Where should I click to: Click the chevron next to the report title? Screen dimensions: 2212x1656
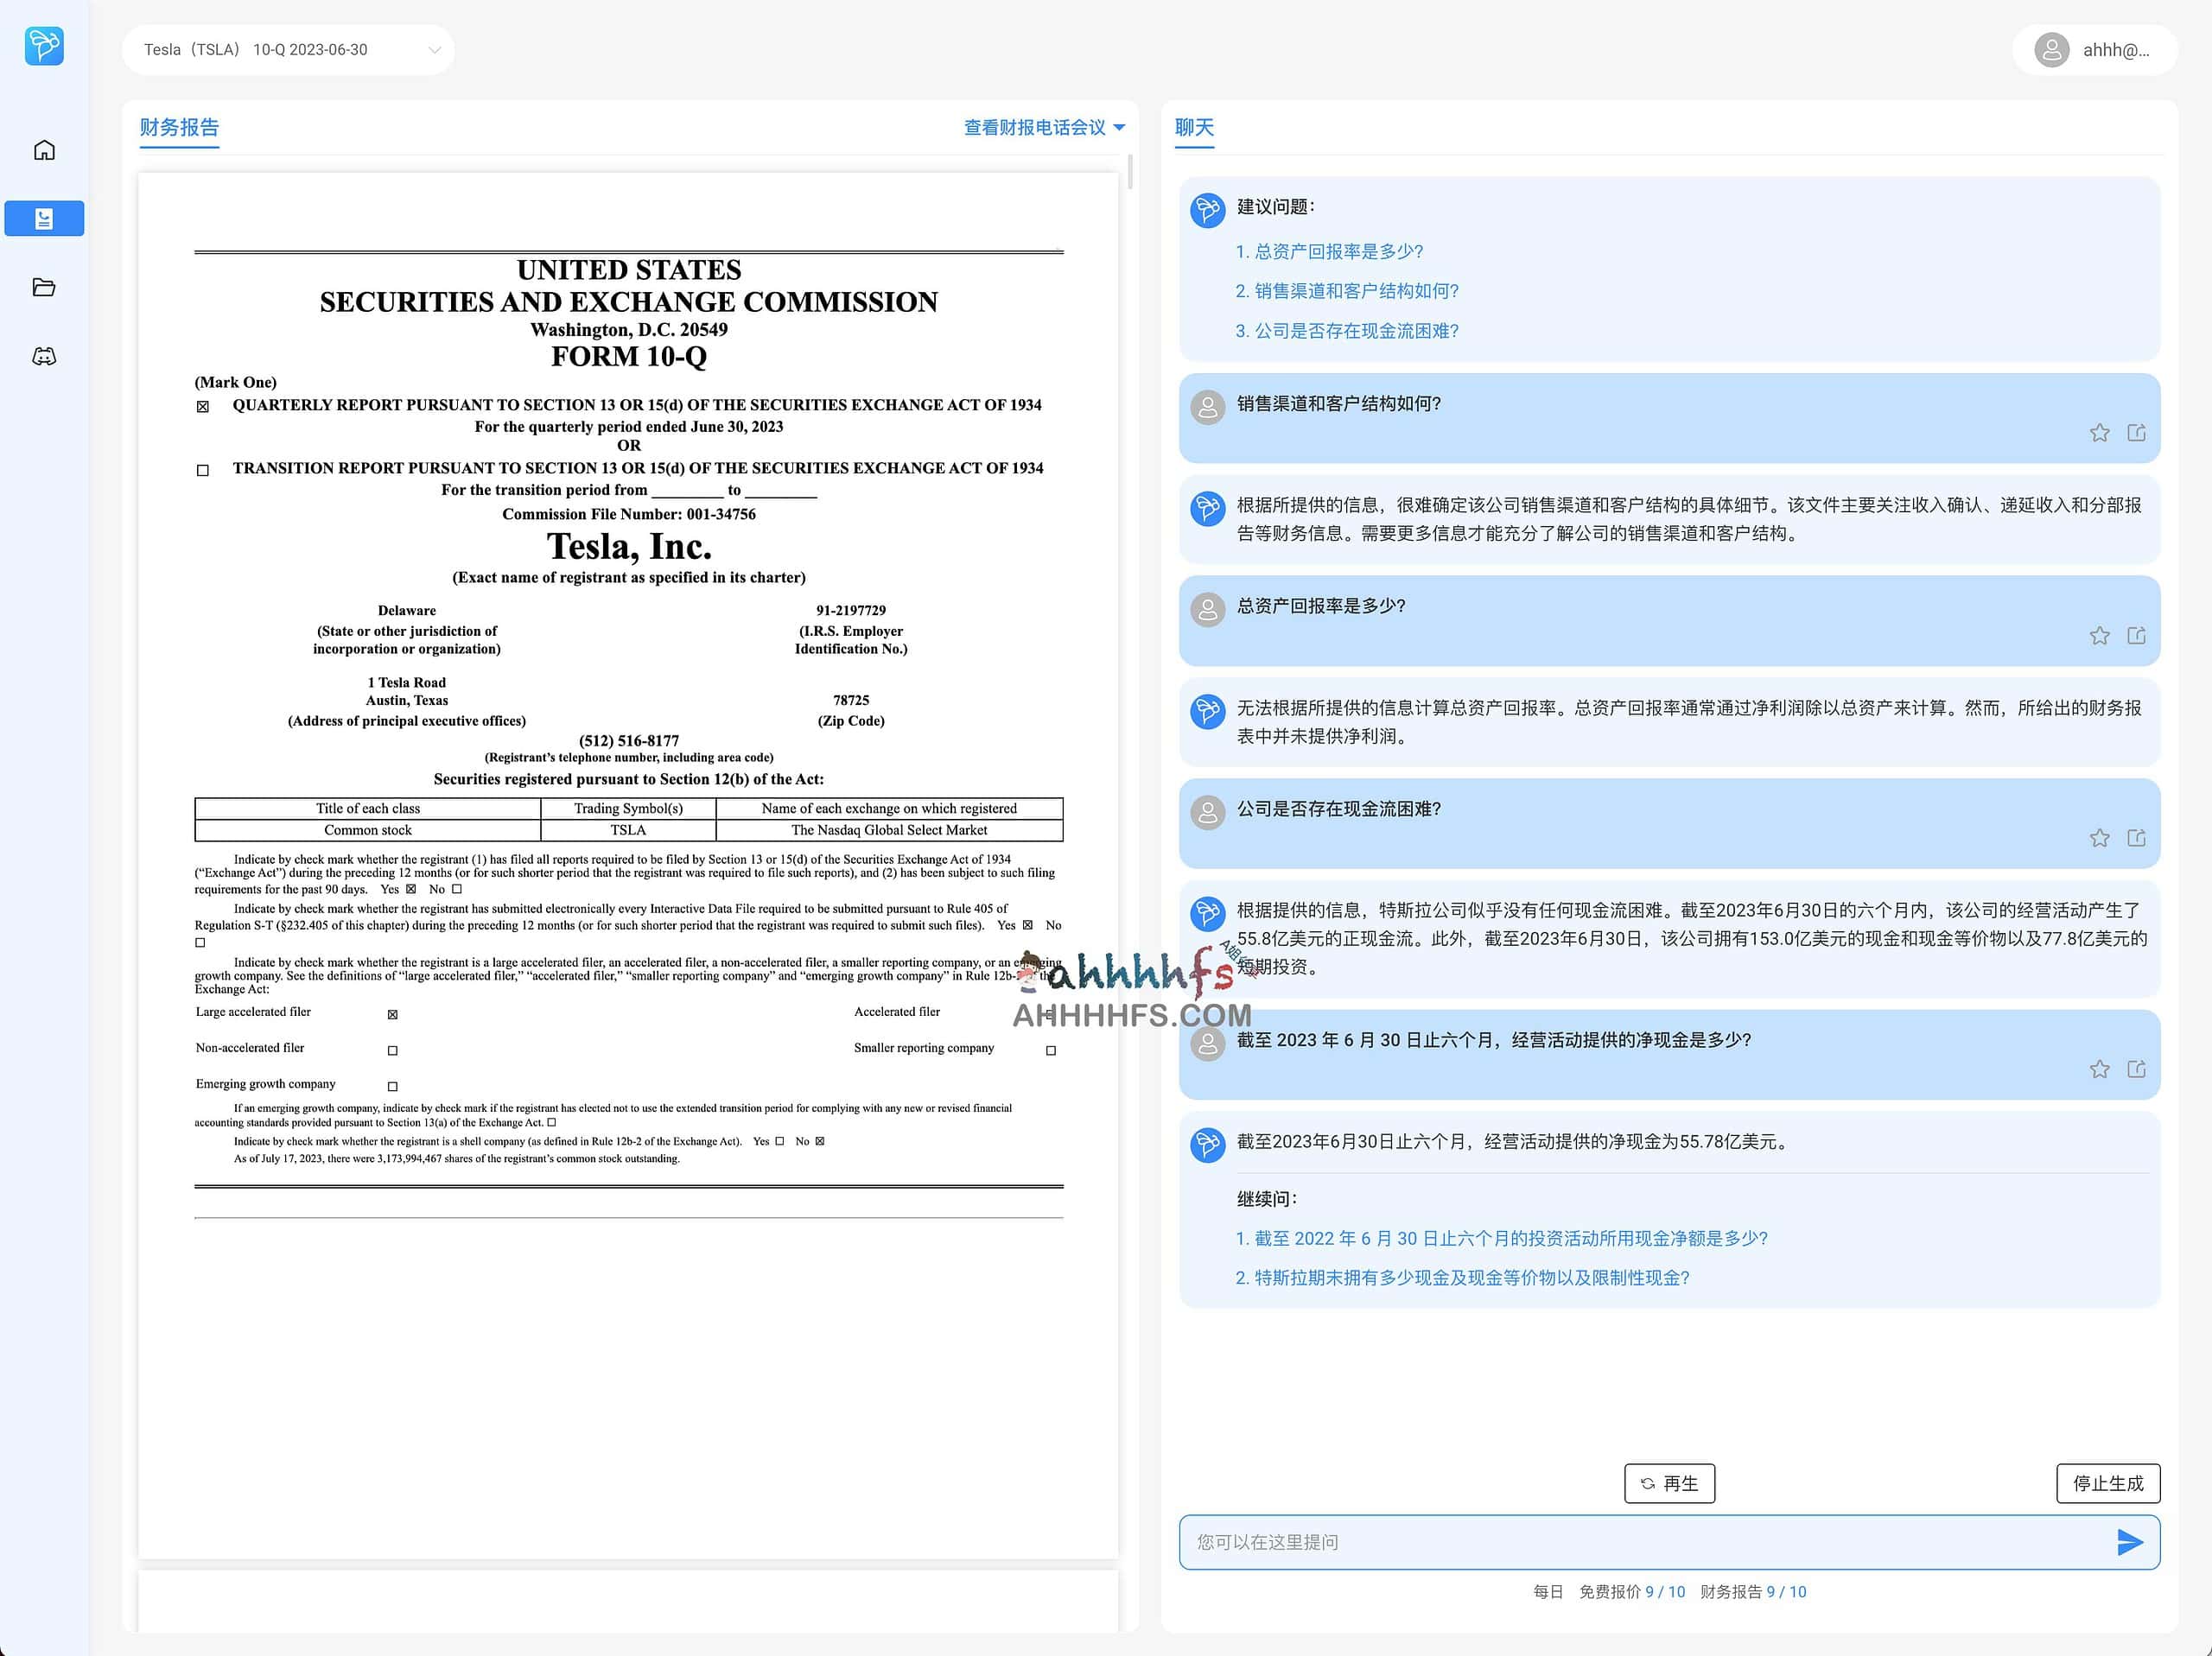click(x=434, y=49)
